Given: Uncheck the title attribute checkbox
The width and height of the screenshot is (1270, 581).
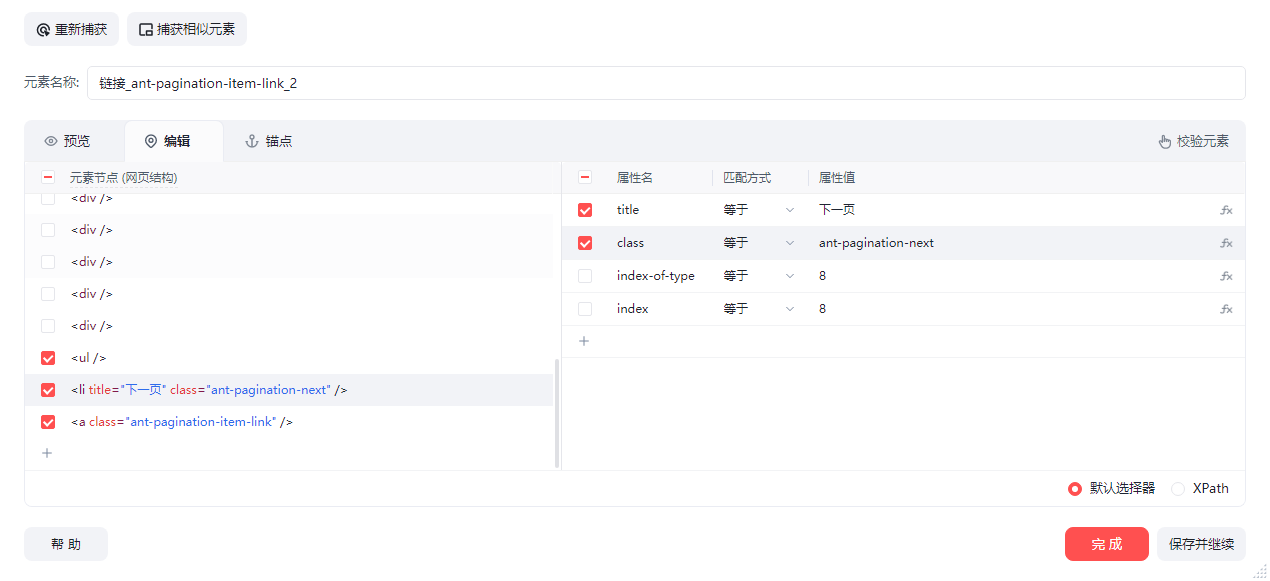Looking at the screenshot, I should click(585, 210).
